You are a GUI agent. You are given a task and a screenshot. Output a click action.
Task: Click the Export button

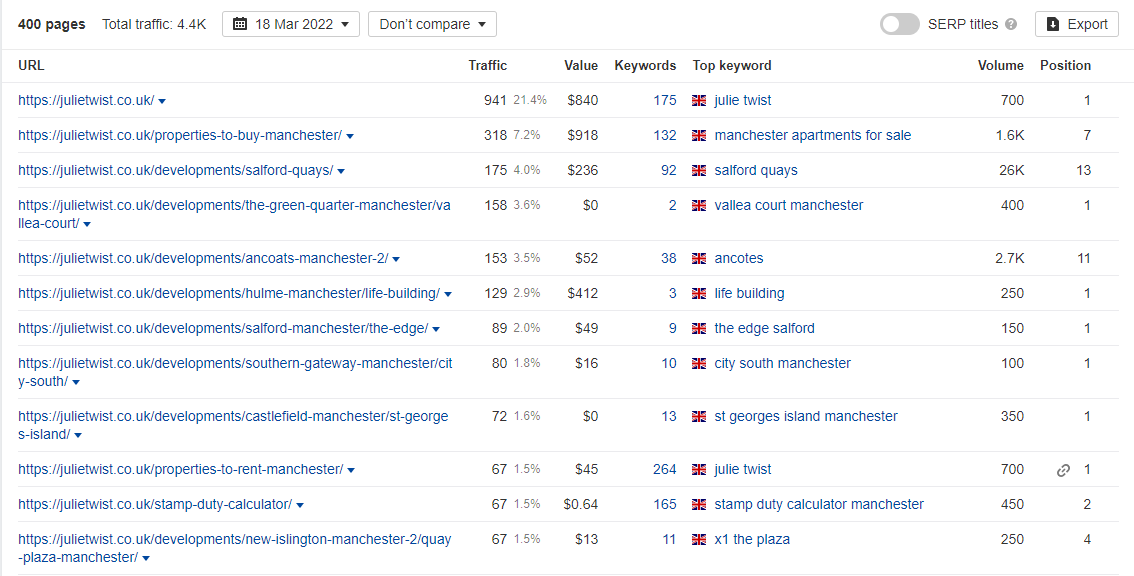point(1076,24)
